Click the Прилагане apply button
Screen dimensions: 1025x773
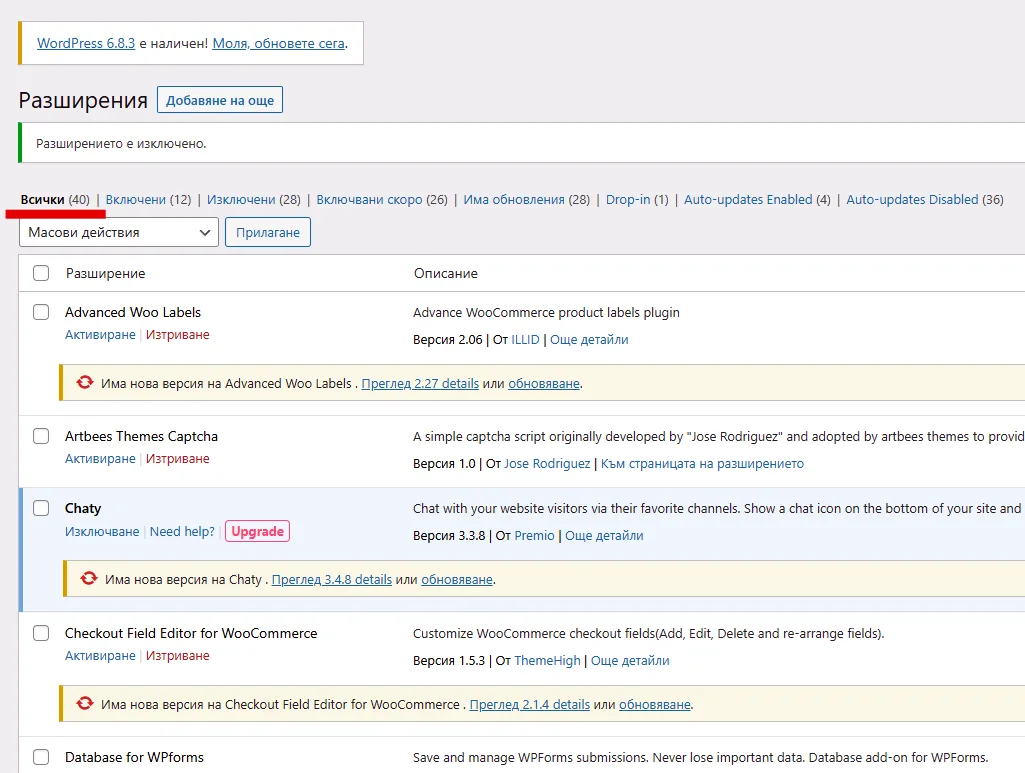coord(268,233)
